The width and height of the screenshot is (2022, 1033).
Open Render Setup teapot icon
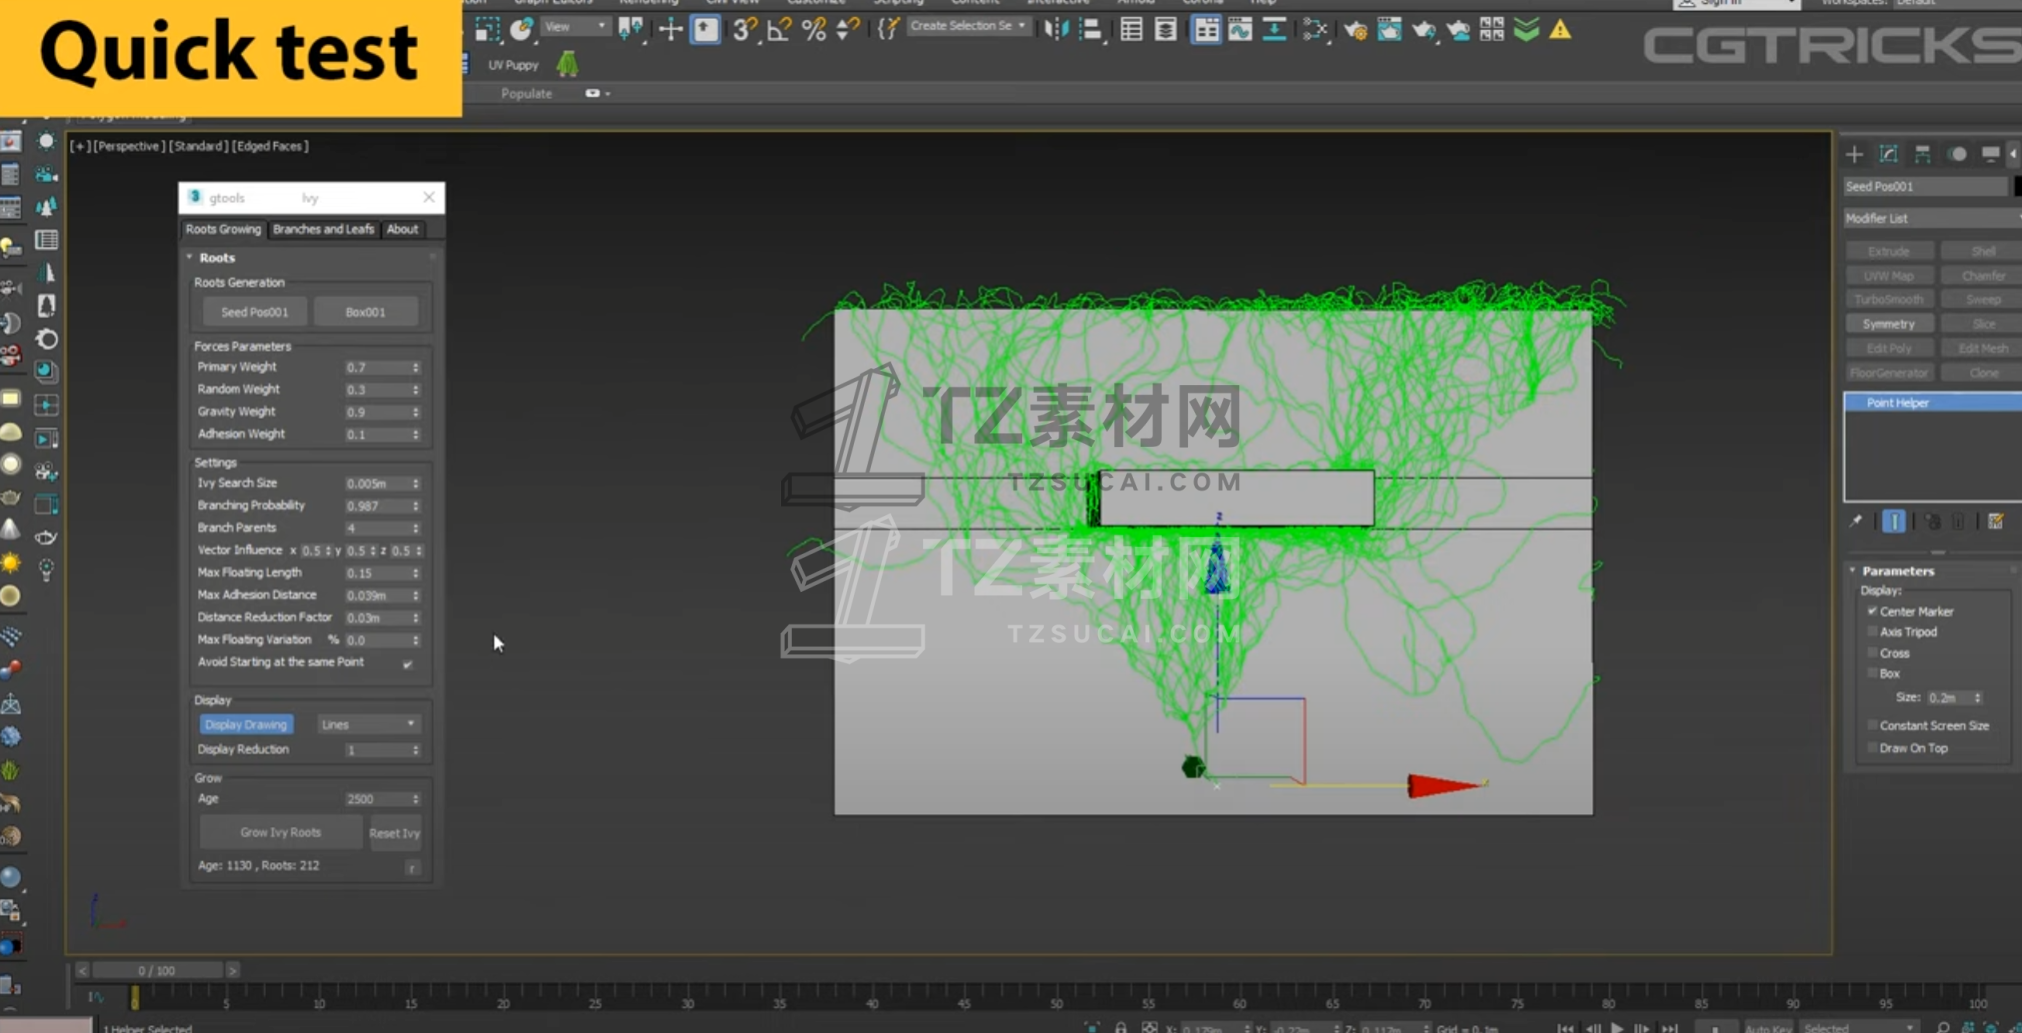[x=1355, y=30]
